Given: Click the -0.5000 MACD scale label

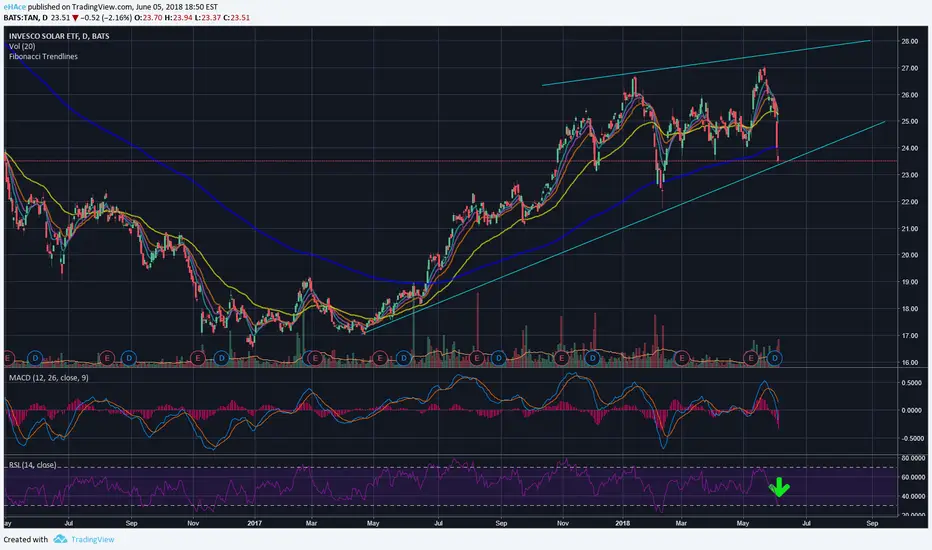Looking at the screenshot, I should coord(911,439).
